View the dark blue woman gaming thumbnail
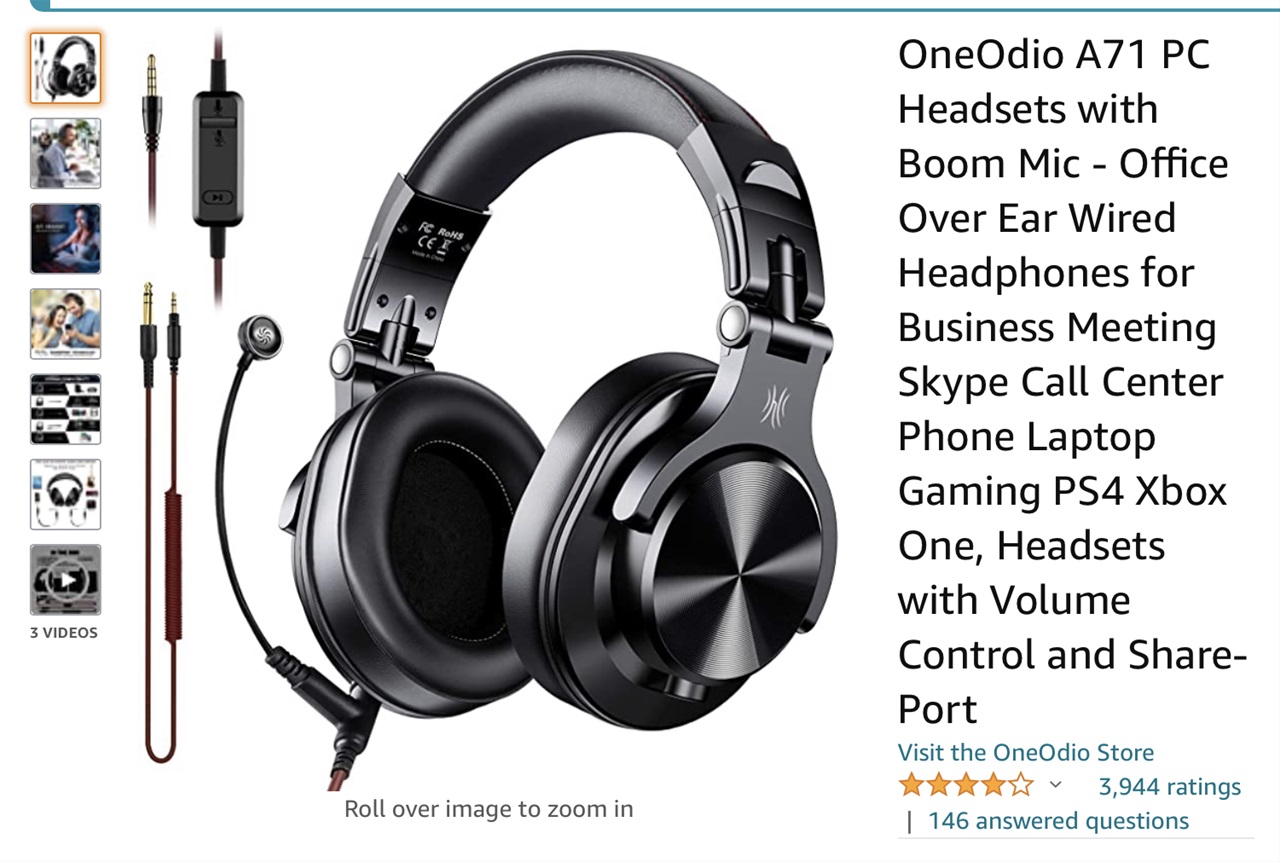 pyautogui.click(x=65, y=238)
